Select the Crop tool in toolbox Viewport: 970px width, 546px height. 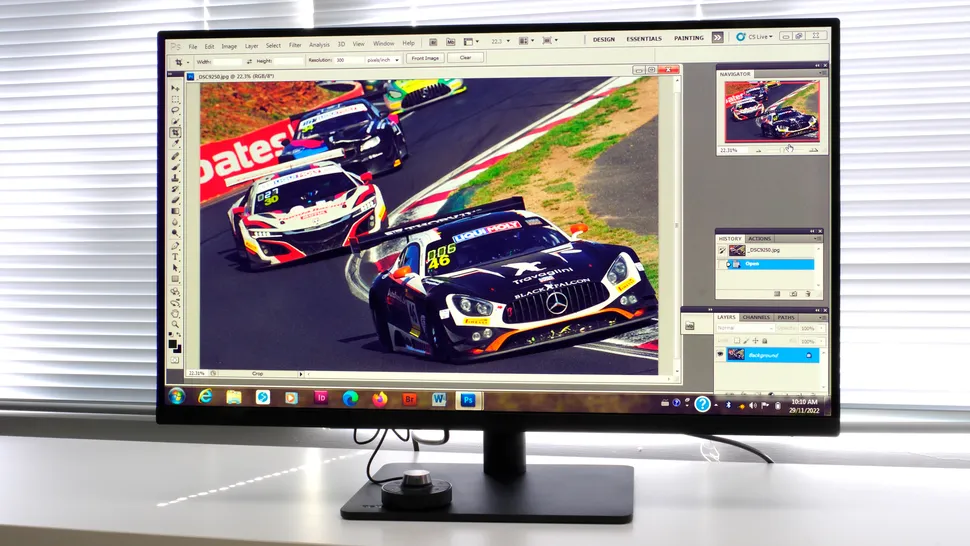(x=175, y=132)
